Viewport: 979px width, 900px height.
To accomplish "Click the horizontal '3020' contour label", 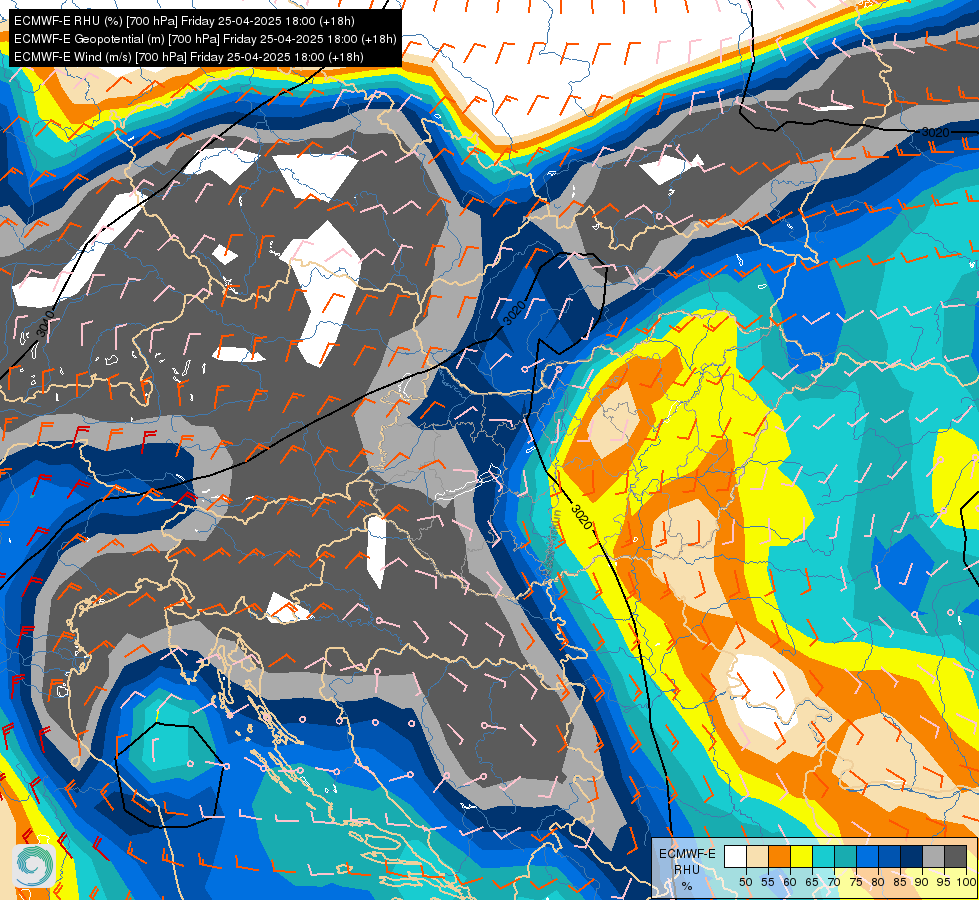I will point(935,132).
